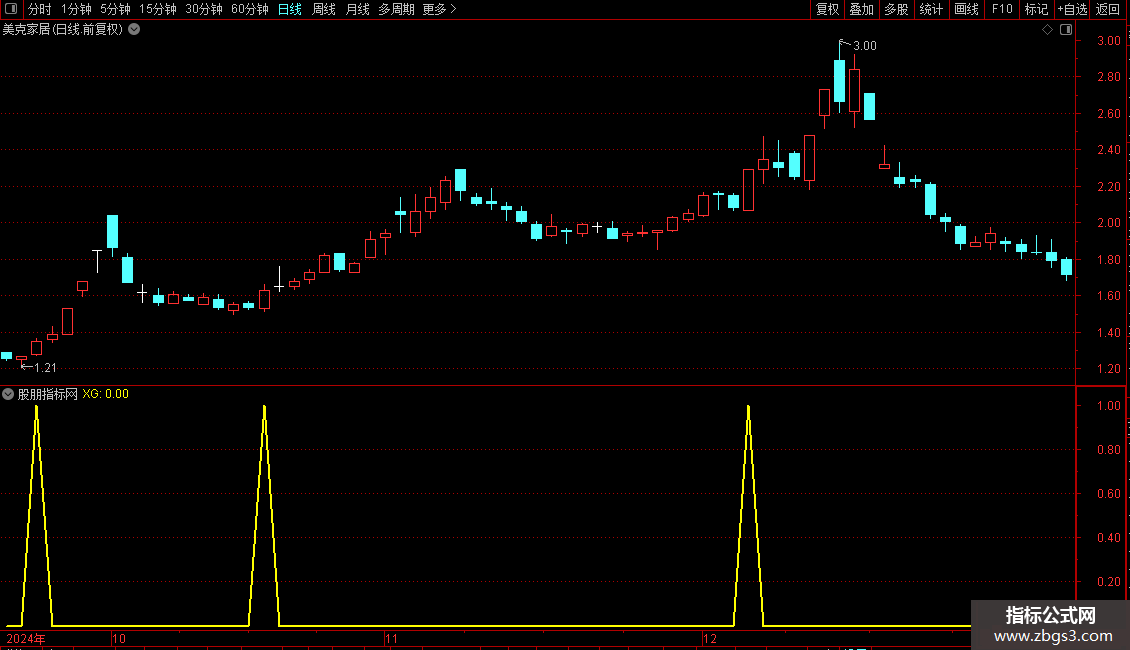Click the diamond marker icon above chart
Image resolution: width=1130 pixels, height=650 pixels.
coord(1047,30)
